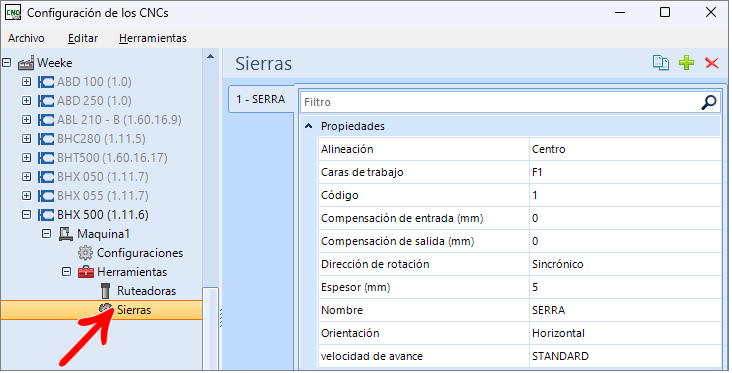Add a new saw with green plus icon

(686, 63)
